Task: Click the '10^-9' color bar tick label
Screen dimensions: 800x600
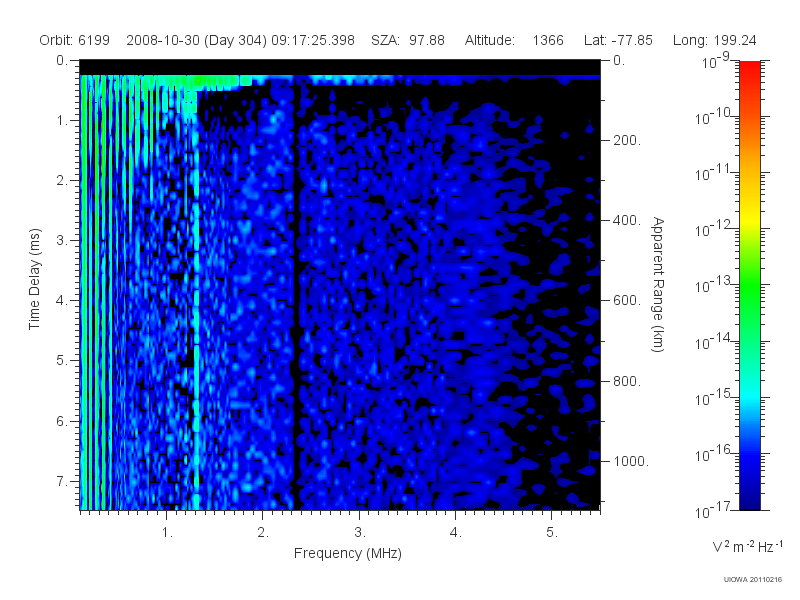Action: [716, 61]
